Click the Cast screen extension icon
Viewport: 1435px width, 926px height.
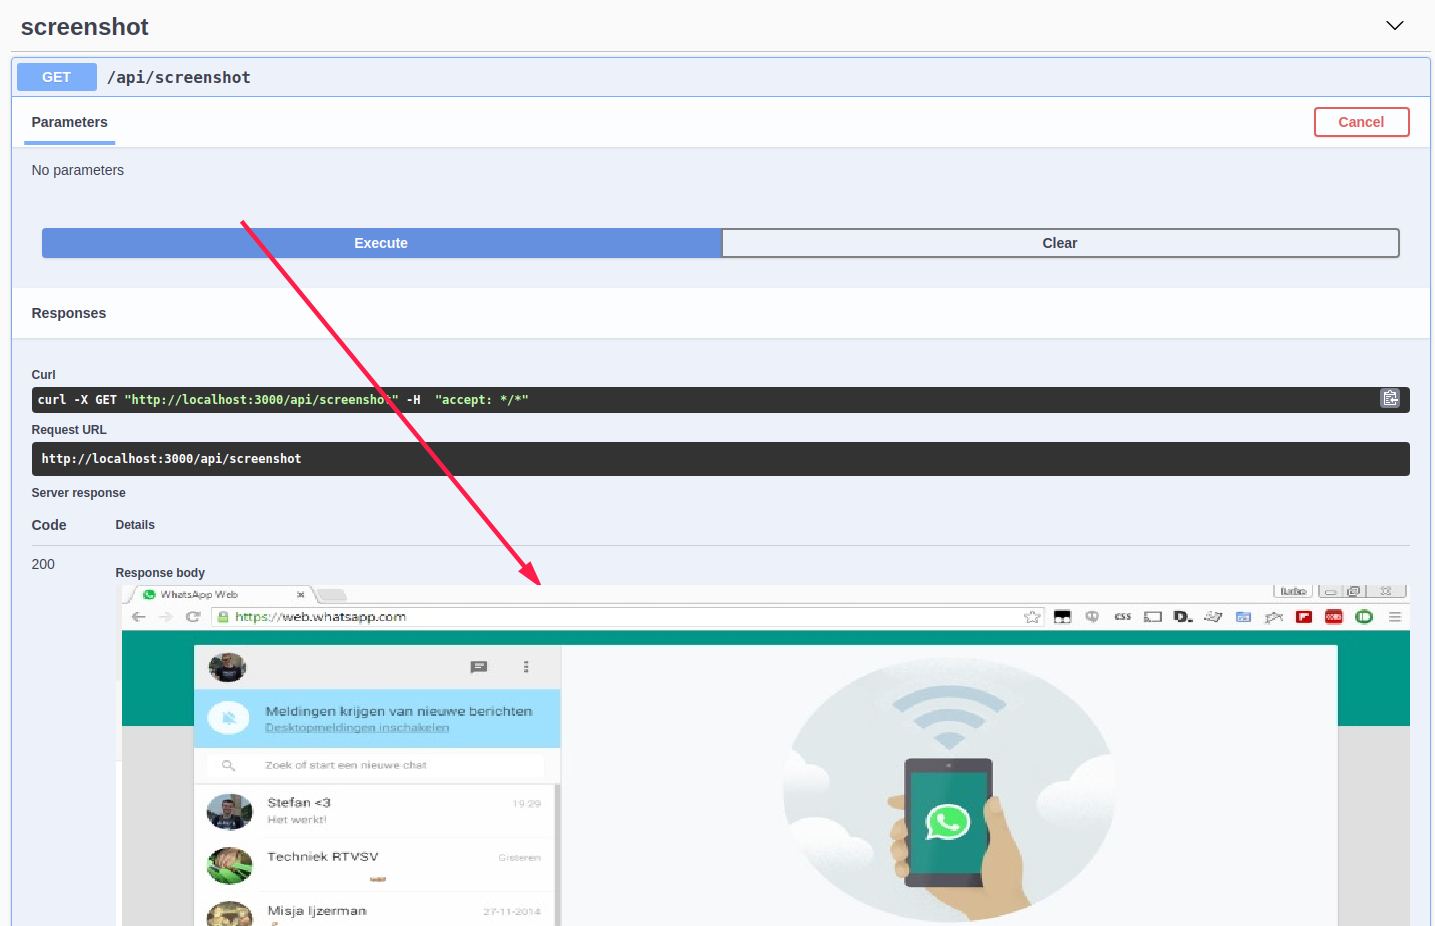pyautogui.click(x=1153, y=617)
